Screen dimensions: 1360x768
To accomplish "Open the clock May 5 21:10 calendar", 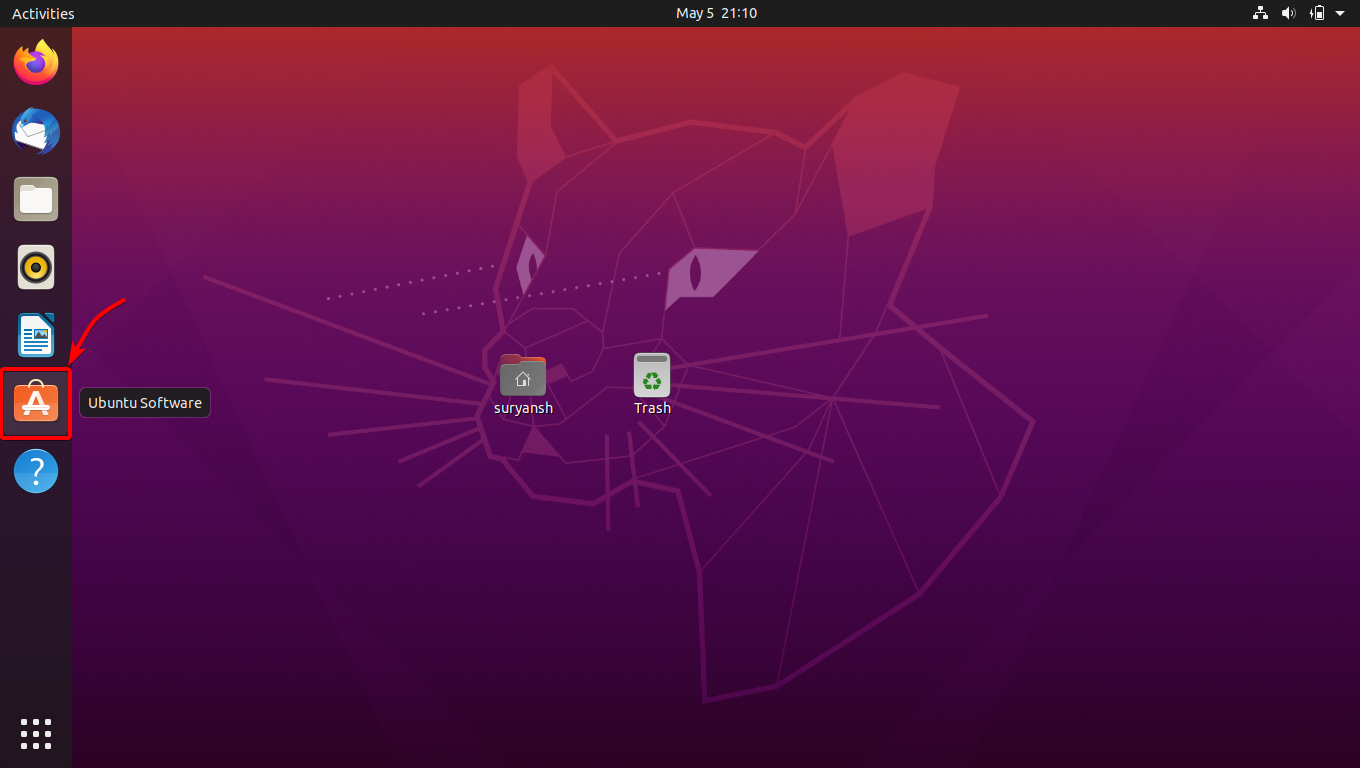I will 716,13.
